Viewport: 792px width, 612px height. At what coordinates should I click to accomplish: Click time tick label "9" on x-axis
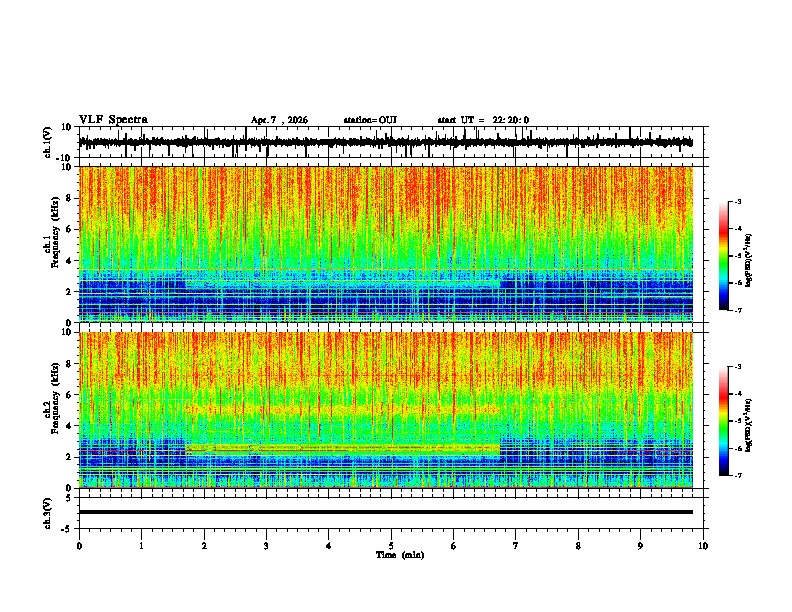click(640, 546)
